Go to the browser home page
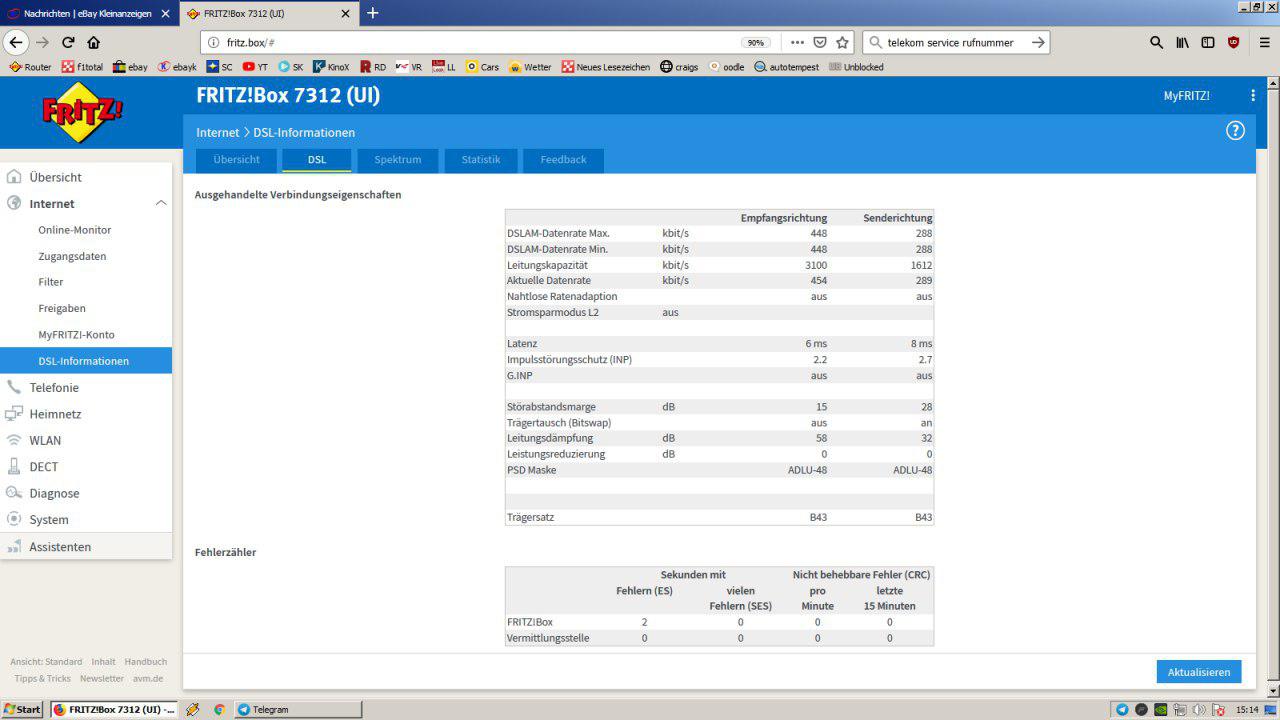 (94, 42)
